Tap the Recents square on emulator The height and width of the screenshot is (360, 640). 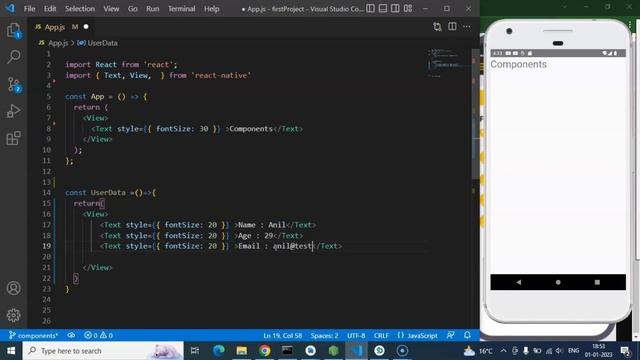(597, 282)
